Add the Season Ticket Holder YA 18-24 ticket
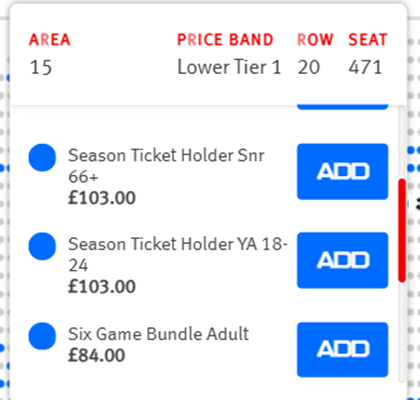420x400 pixels. (343, 260)
